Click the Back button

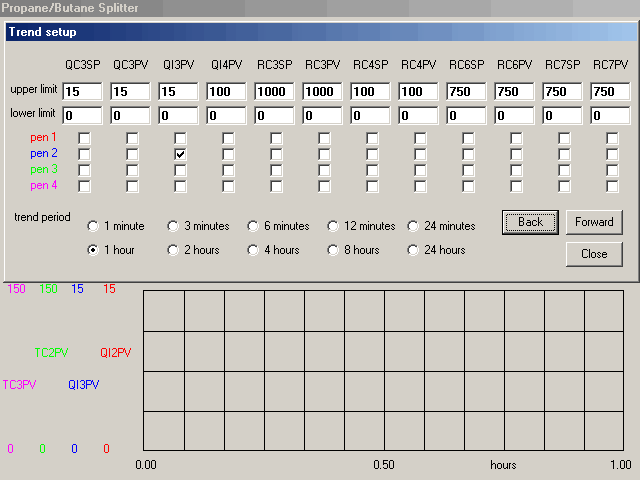coord(530,222)
